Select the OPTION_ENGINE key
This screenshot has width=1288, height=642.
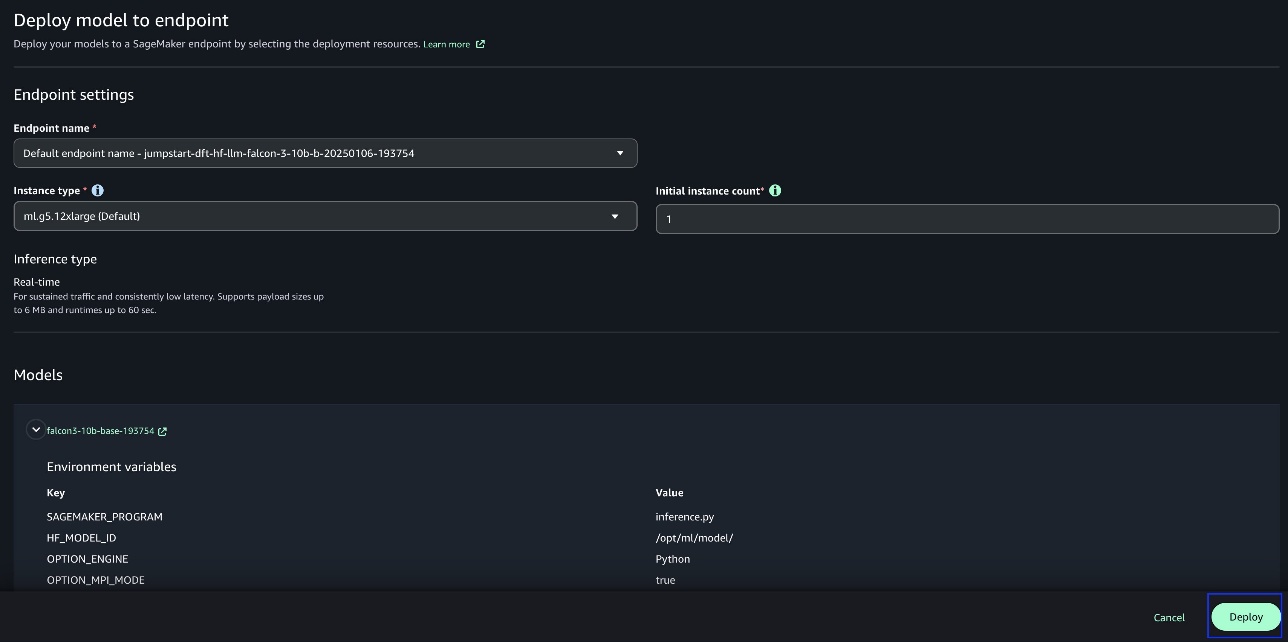coord(87,559)
